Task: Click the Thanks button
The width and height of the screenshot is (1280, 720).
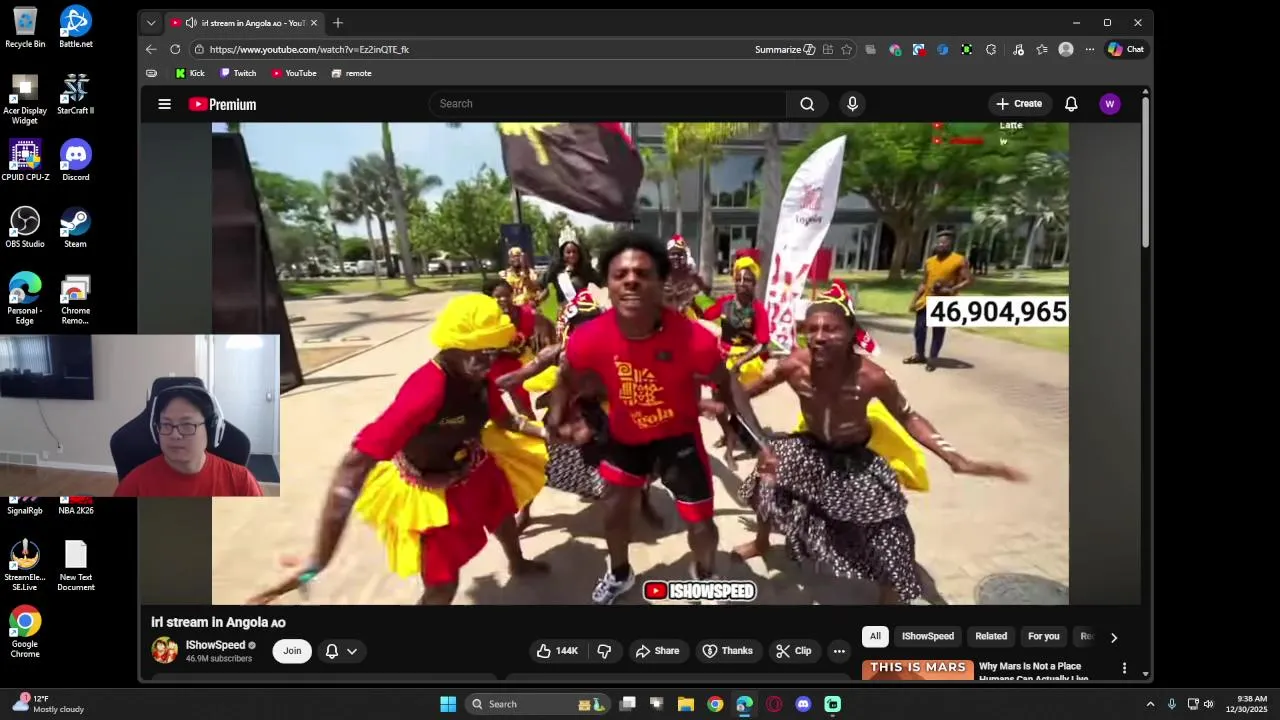Action: (x=728, y=651)
